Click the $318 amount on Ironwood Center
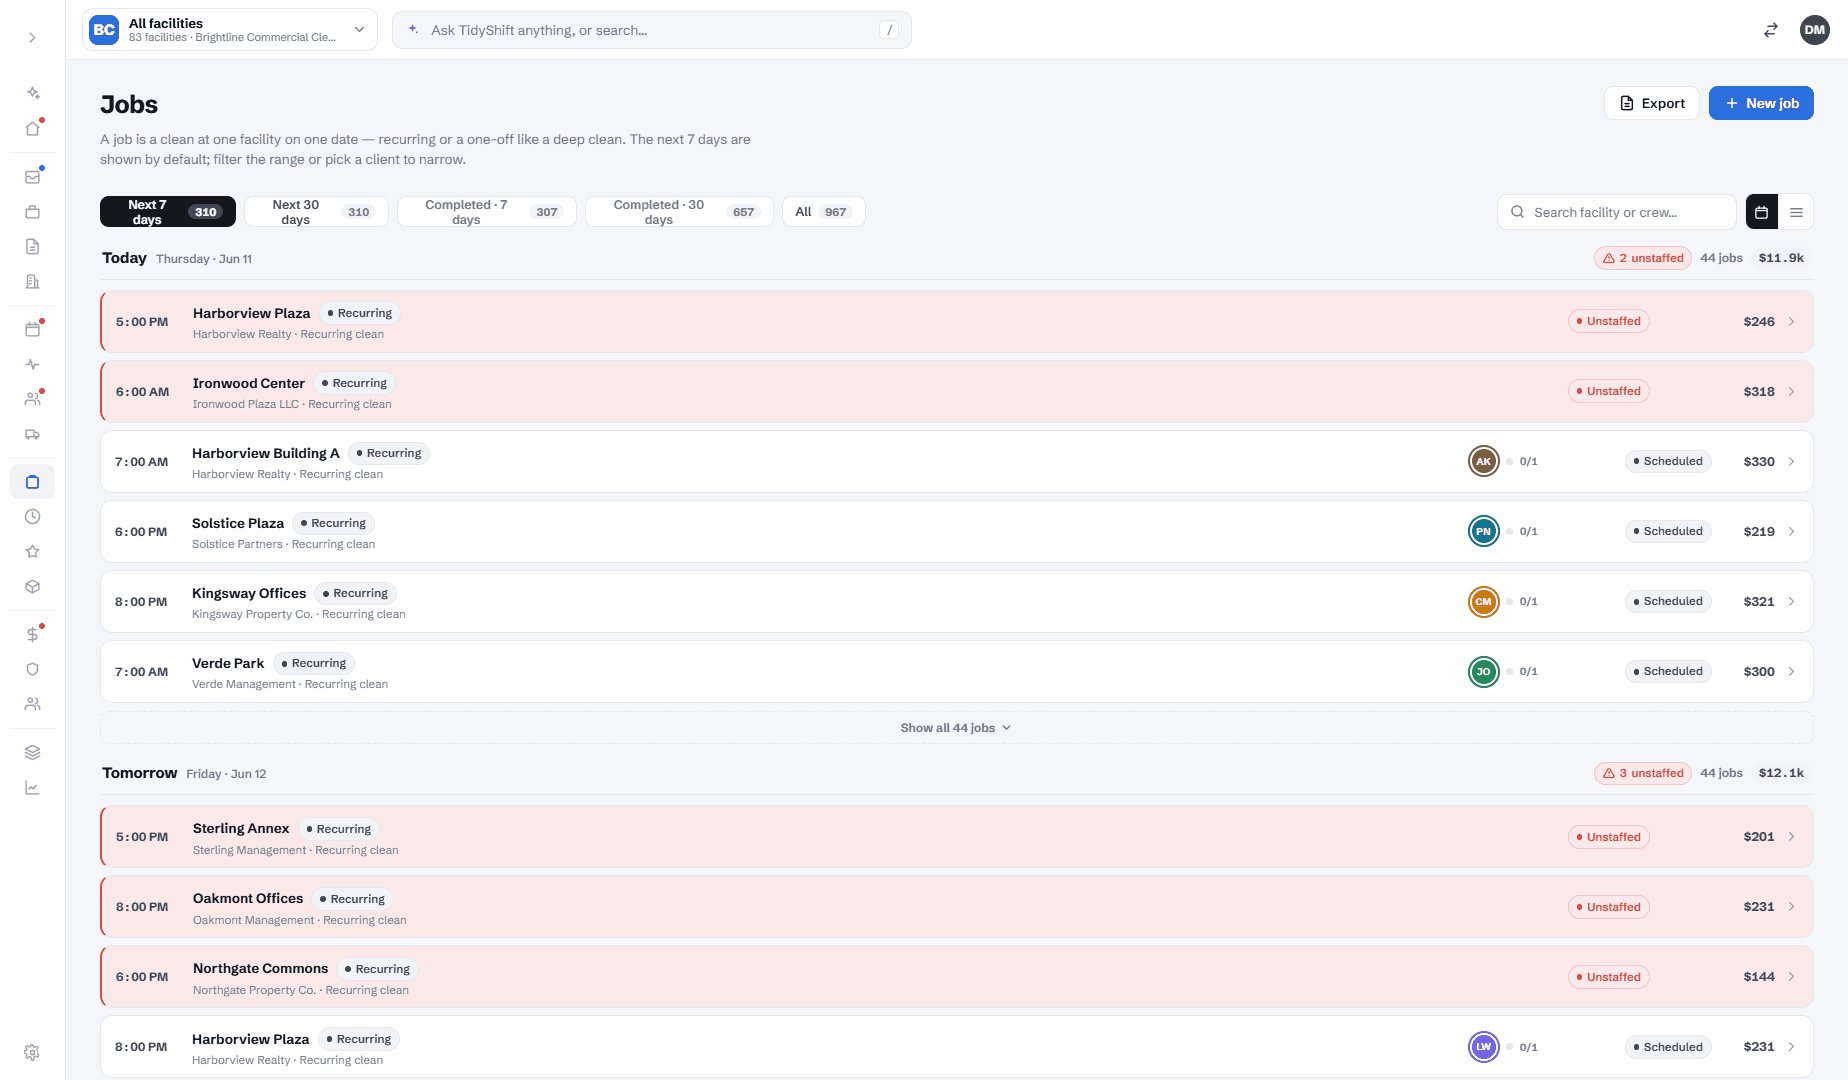1848x1080 pixels. coord(1759,392)
